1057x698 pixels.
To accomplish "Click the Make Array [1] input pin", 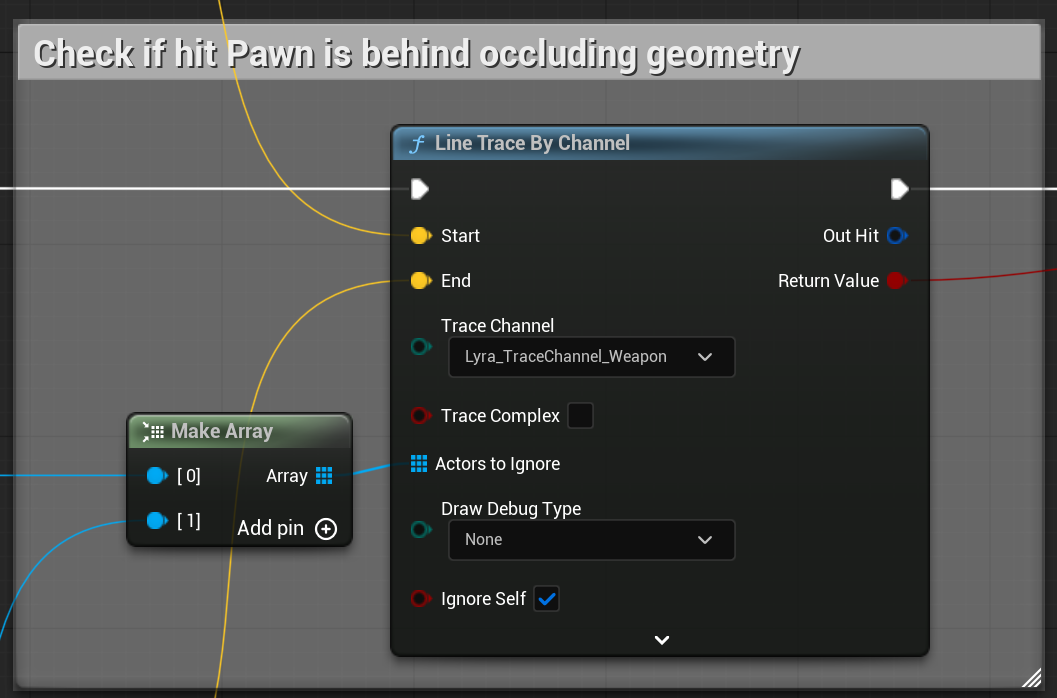I will [x=156, y=521].
